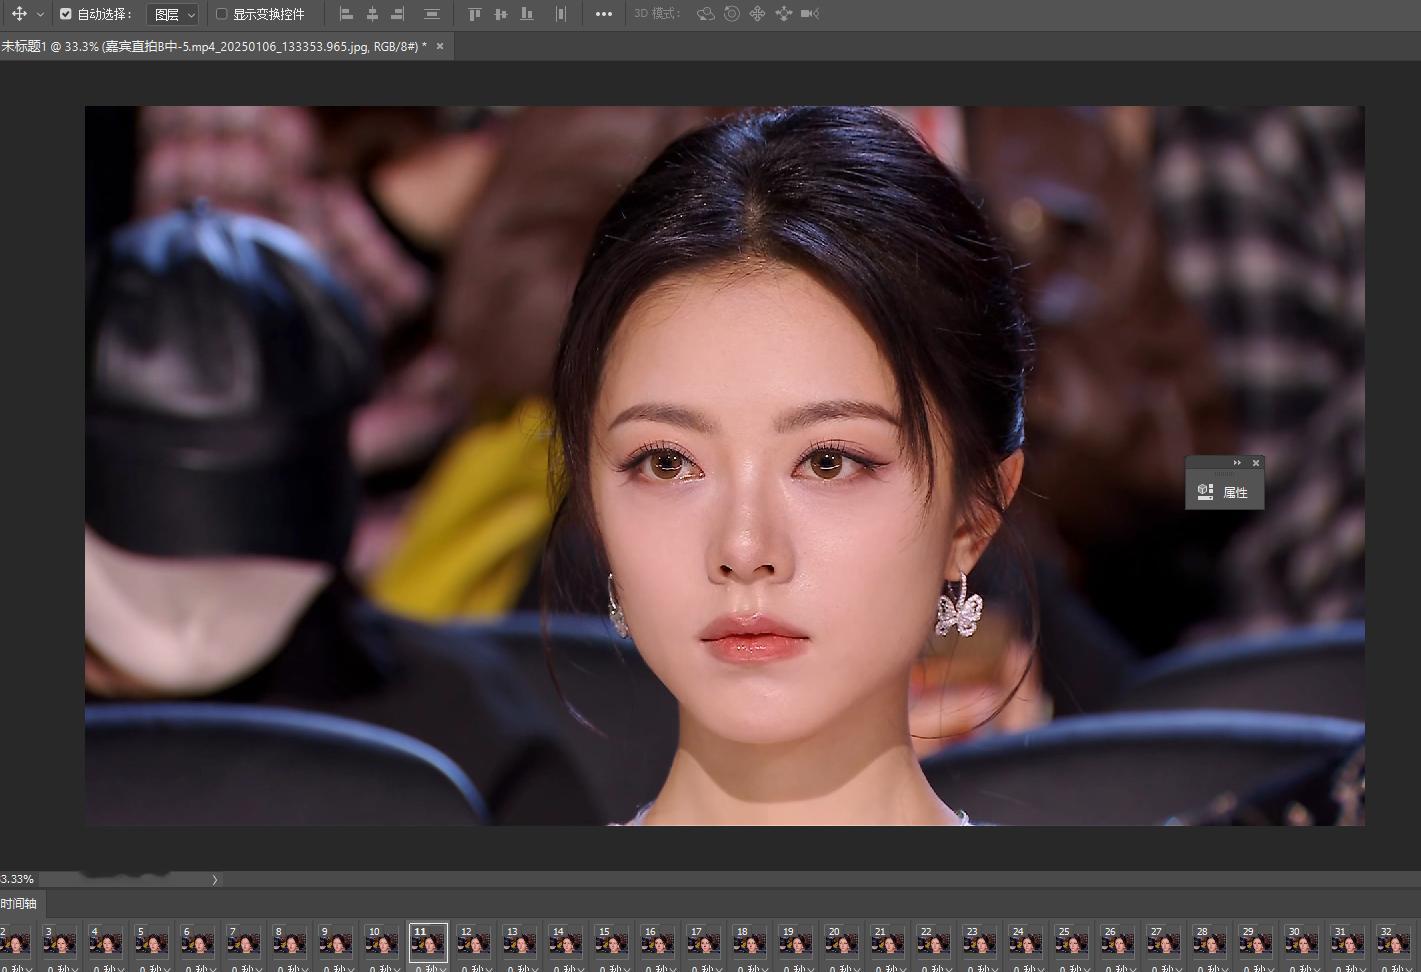Screen dimensions: 1421x972
Task: Select the Move tool icon in options bar
Action: pos(19,14)
